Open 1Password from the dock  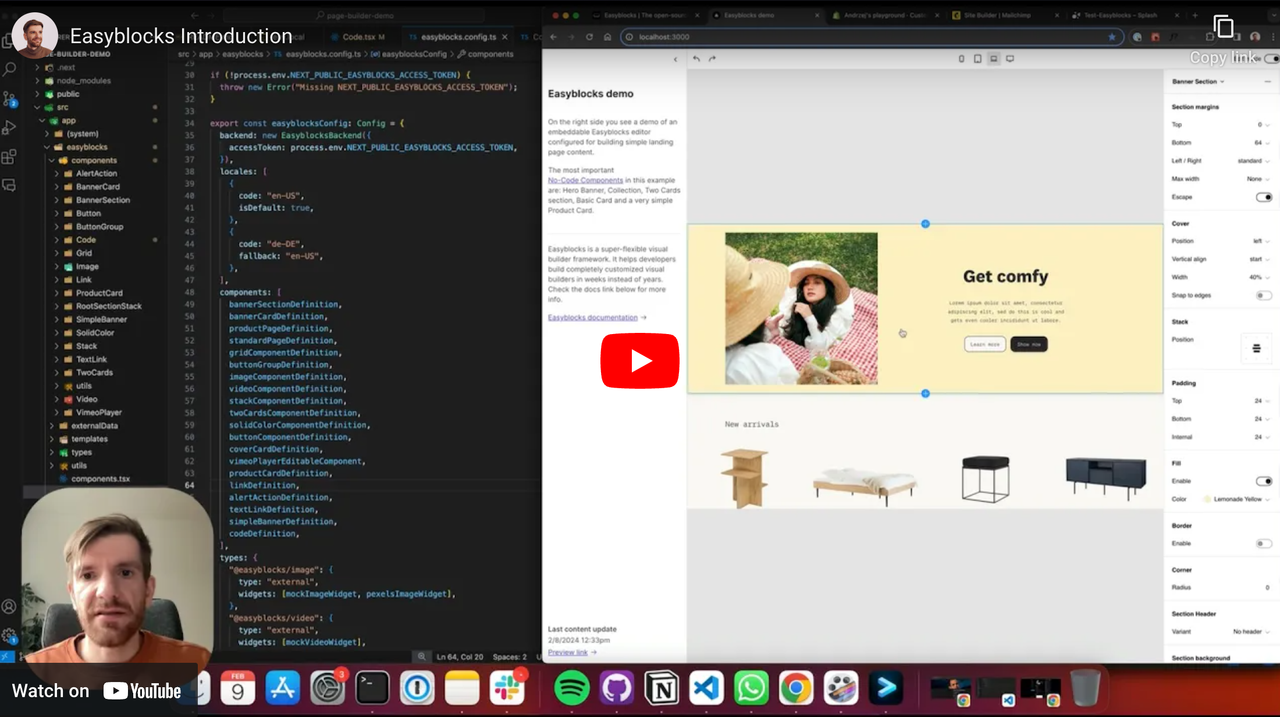coord(417,688)
